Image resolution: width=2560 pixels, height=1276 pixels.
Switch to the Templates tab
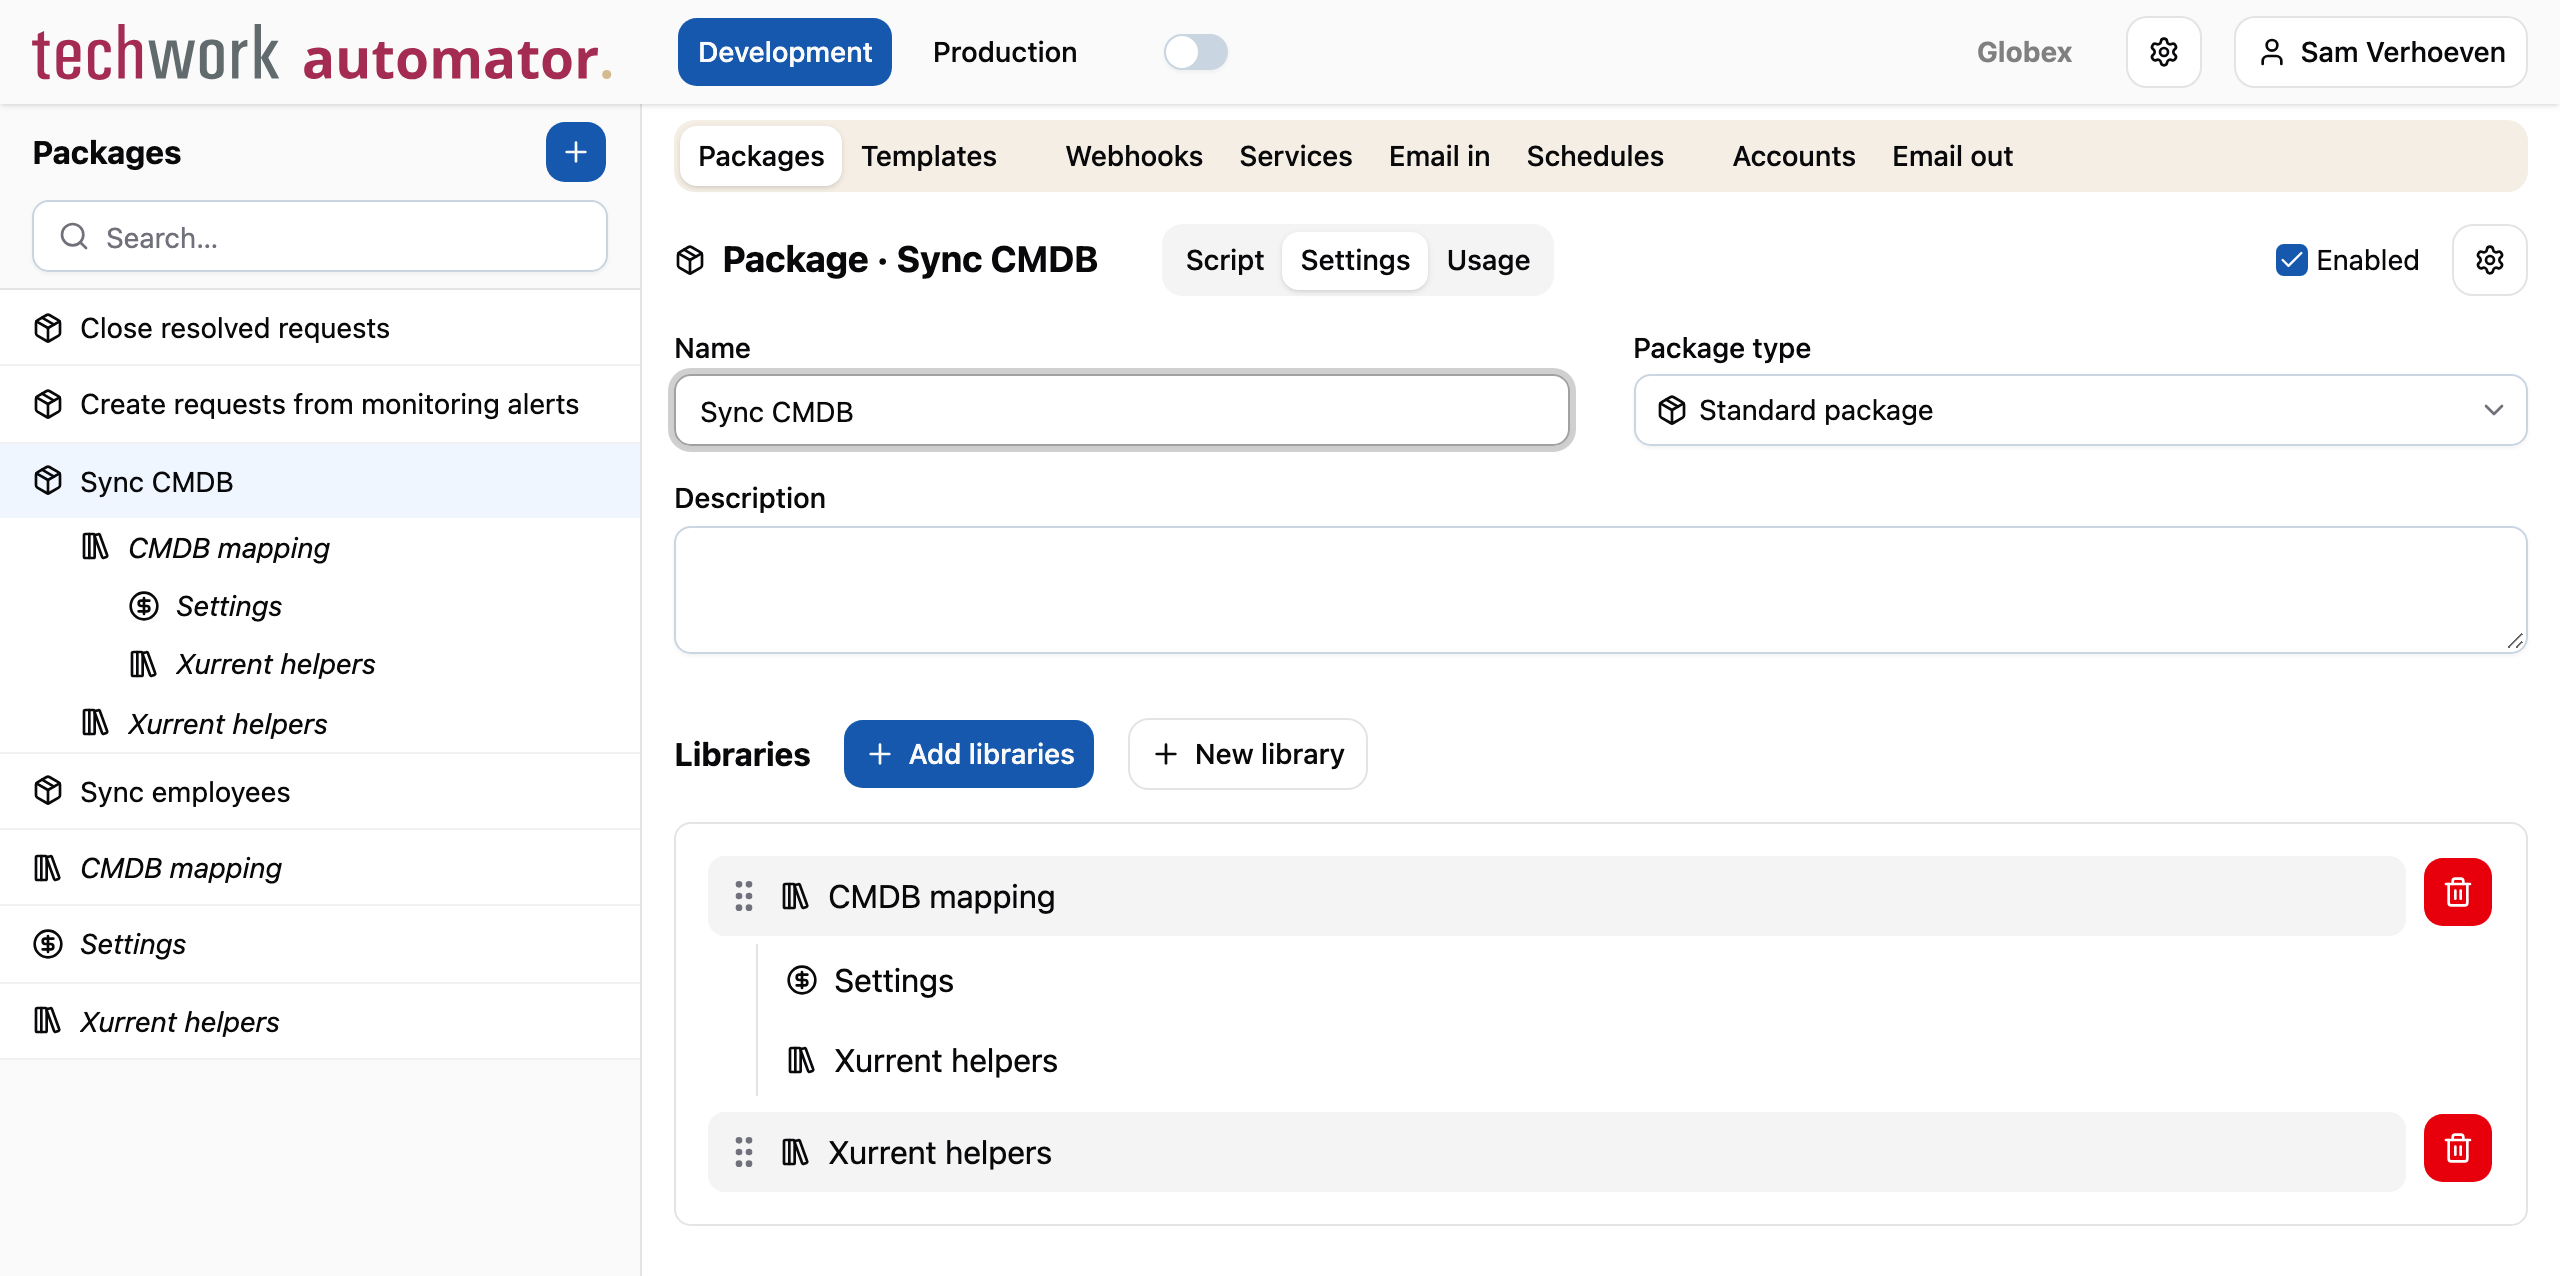click(929, 156)
